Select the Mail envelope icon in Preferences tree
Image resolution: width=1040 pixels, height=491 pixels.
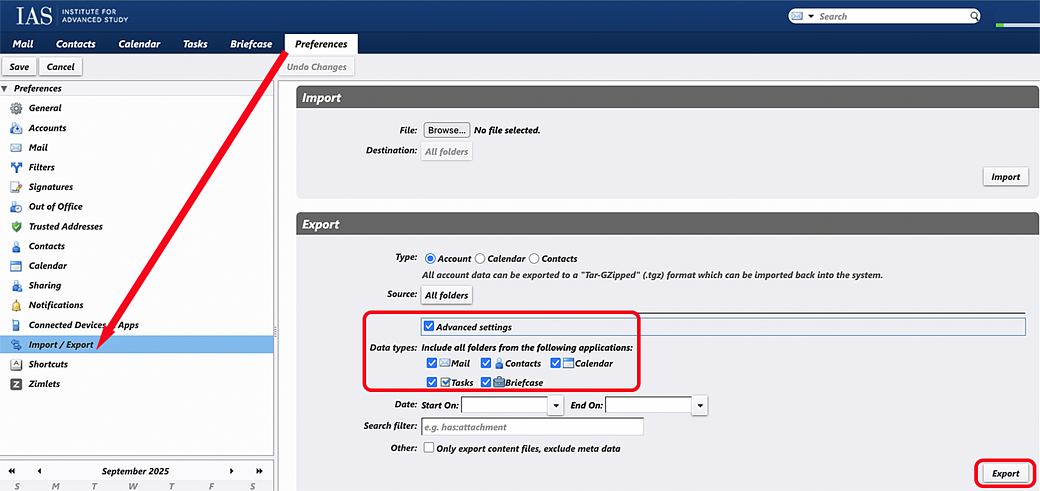pos(17,147)
